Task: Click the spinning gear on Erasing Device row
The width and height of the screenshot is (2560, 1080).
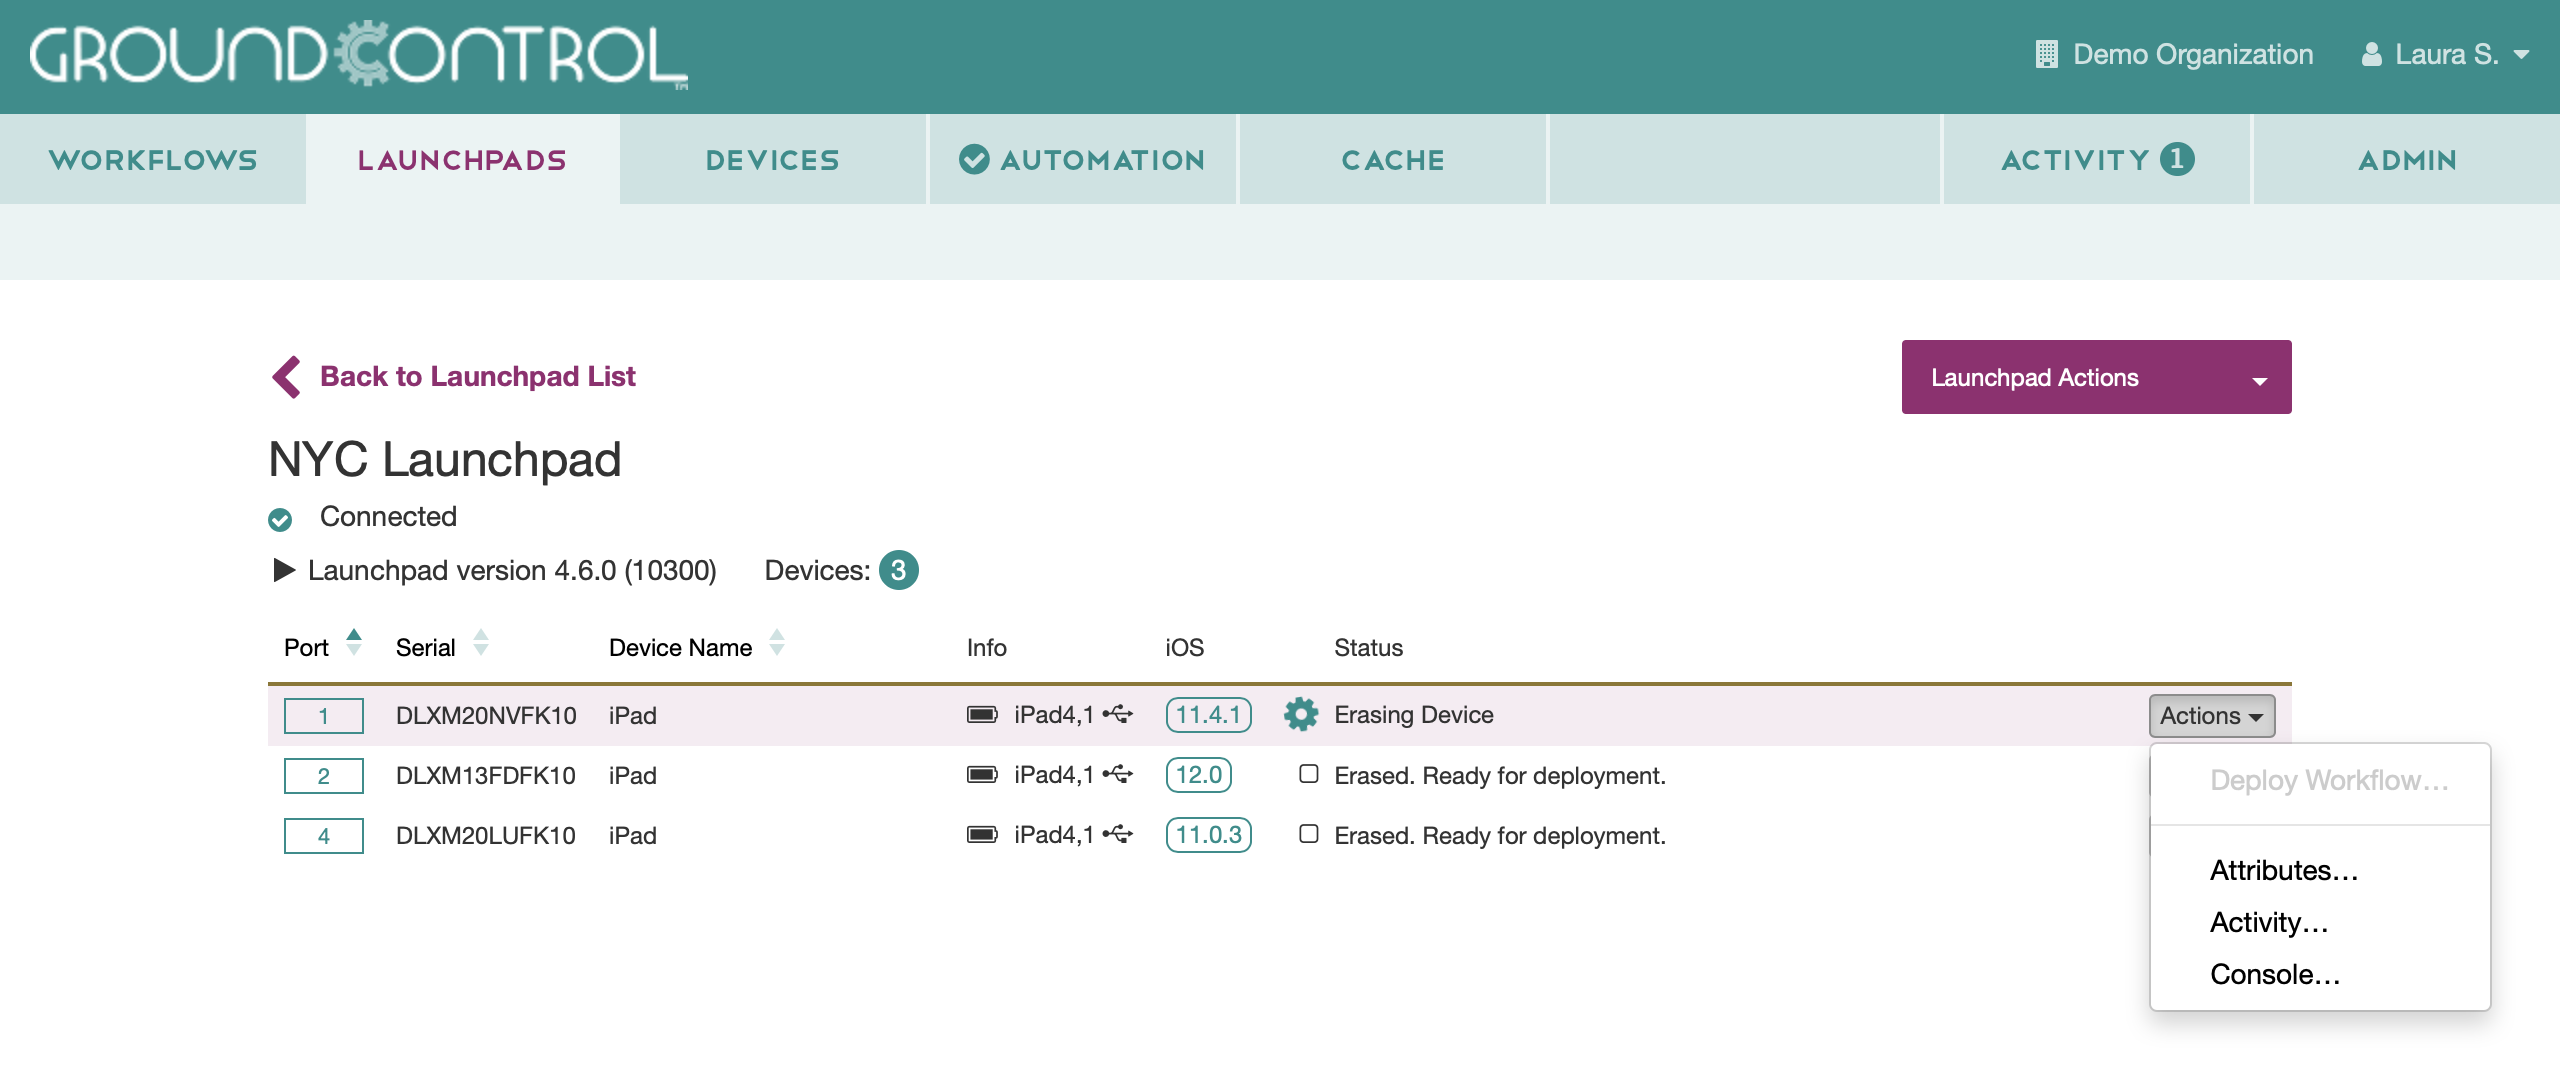Action: 1300,714
